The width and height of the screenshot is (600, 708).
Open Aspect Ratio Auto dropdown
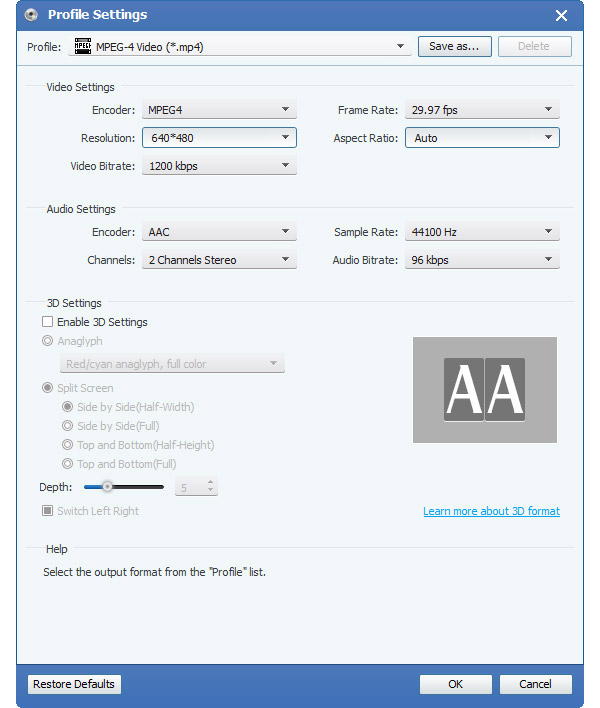click(482, 138)
